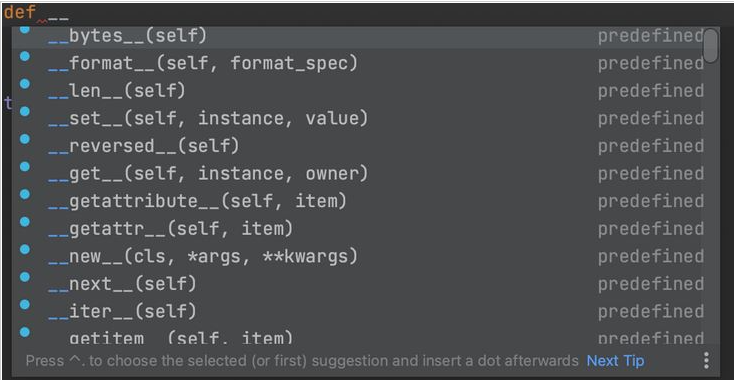This screenshot has height=380, width=734.
Task: Choose the __get__(self, instance, owner) entry
Action: (x=358, y=173)
